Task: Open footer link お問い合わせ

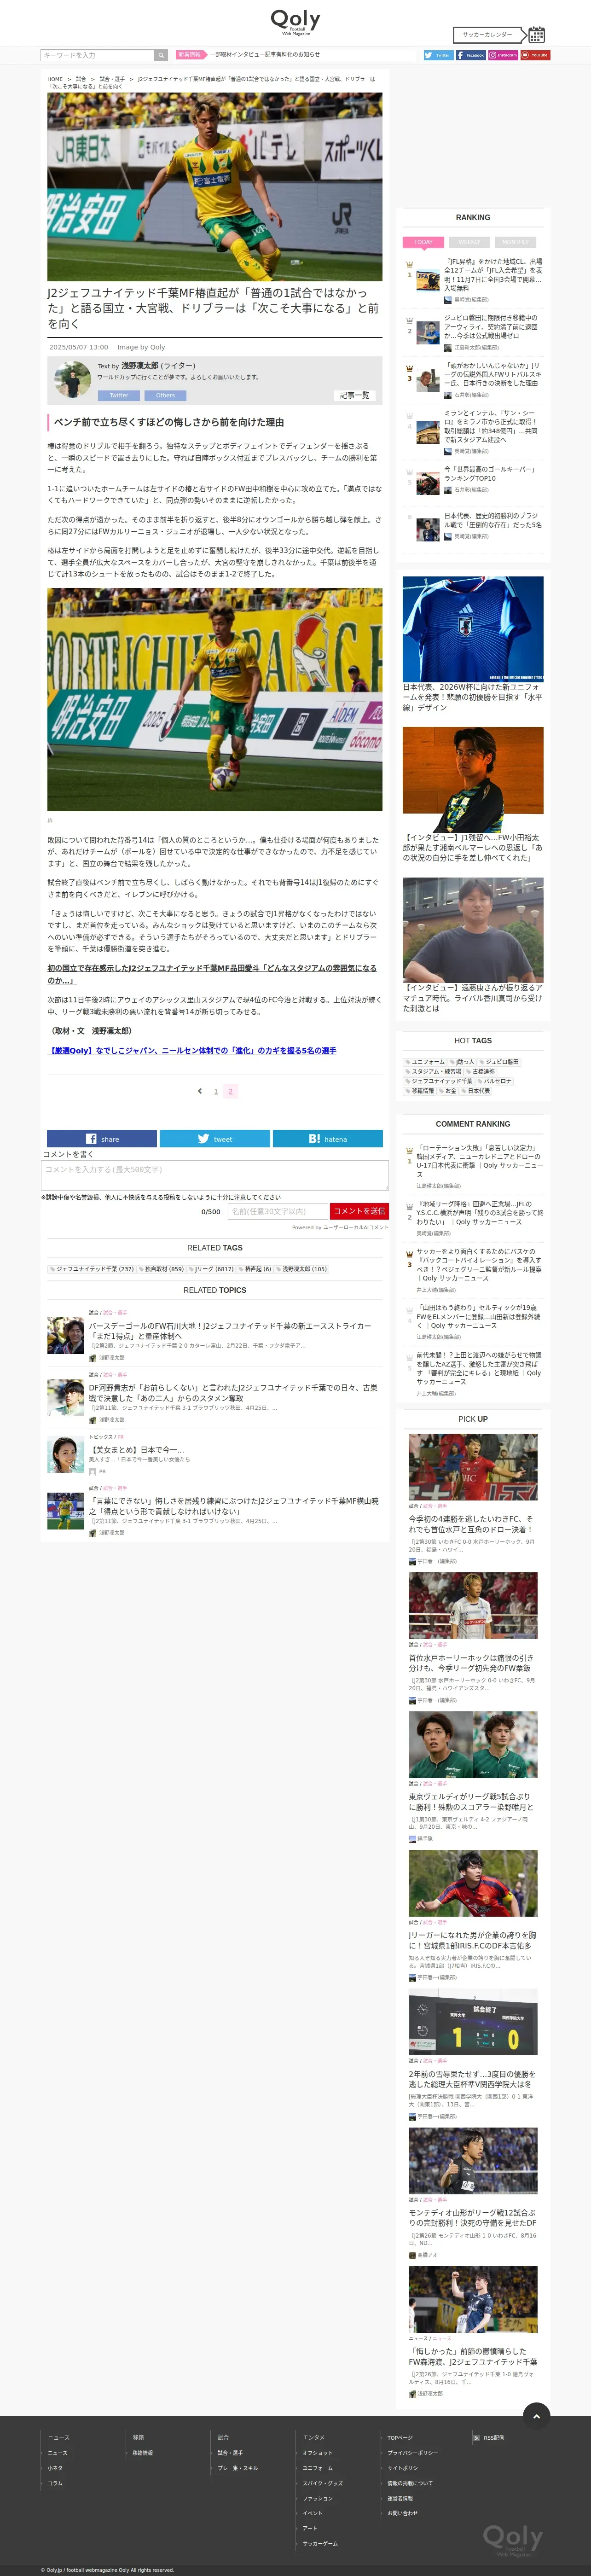Action: (x=403, y=2513)
